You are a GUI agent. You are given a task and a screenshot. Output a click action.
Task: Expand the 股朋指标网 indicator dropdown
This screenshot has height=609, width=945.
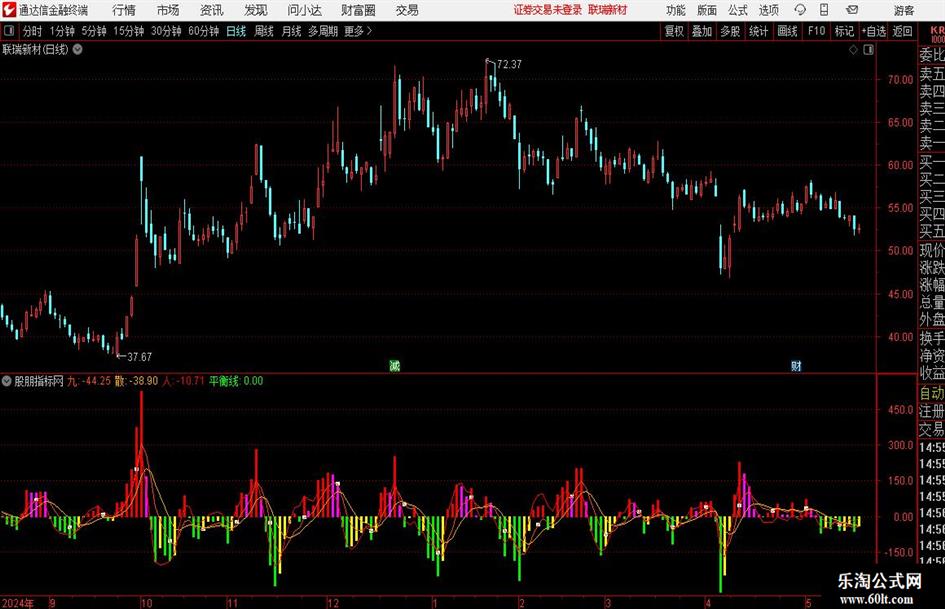[x=7, y=381]
